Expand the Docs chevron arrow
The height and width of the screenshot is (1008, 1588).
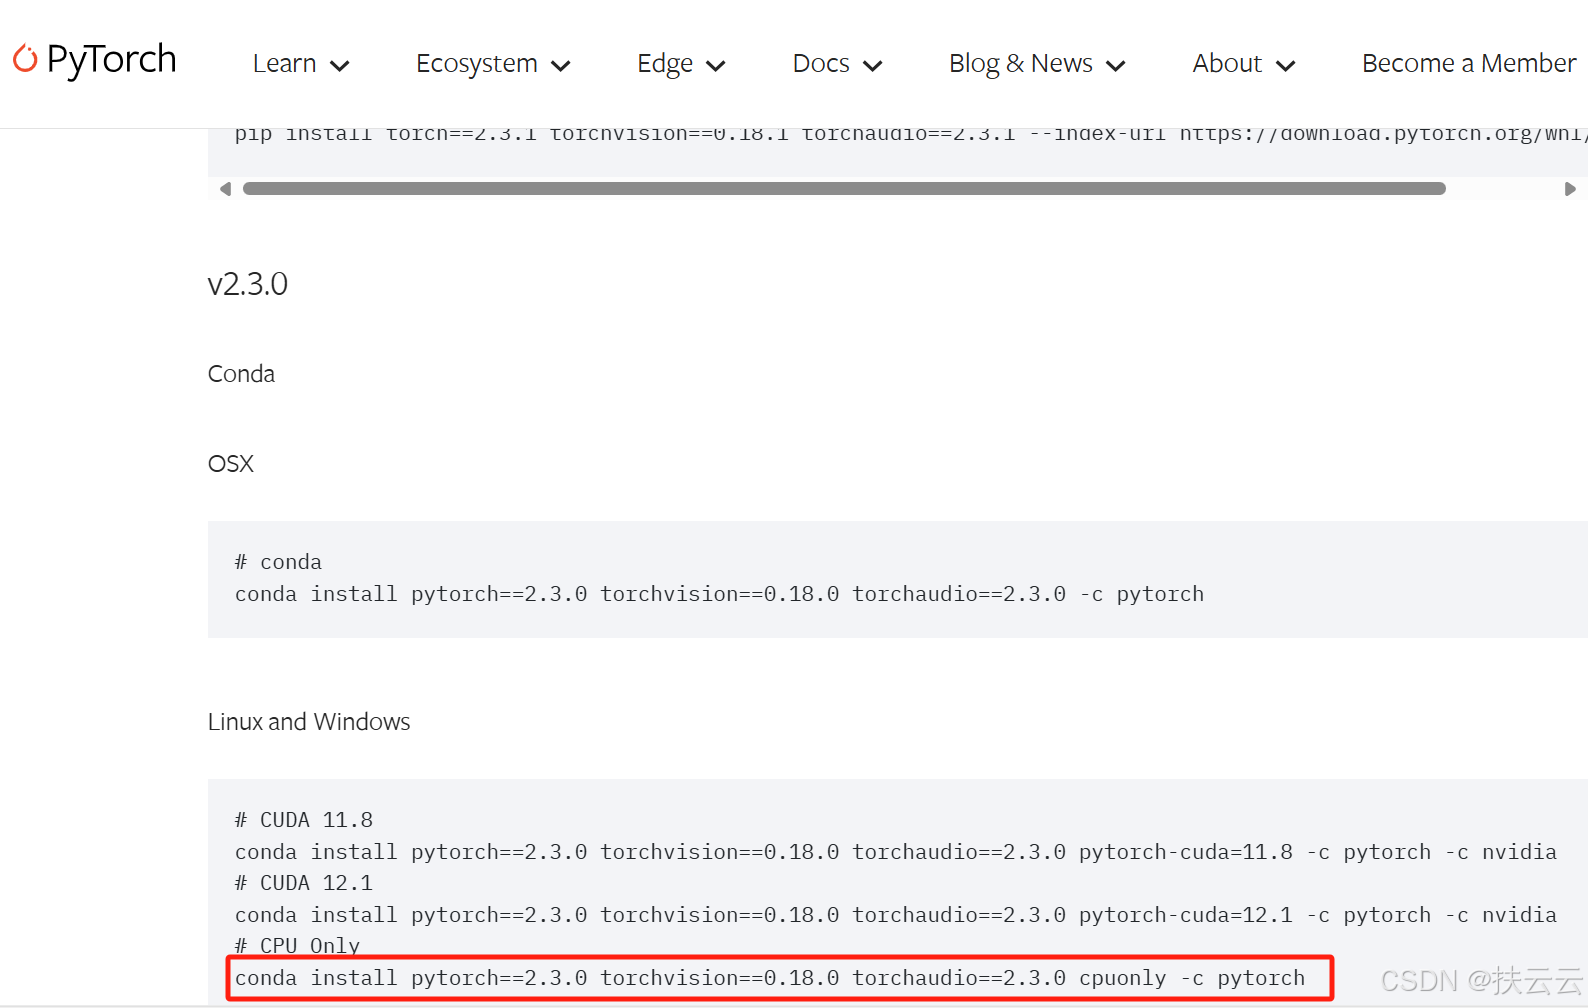coord(873,66)
